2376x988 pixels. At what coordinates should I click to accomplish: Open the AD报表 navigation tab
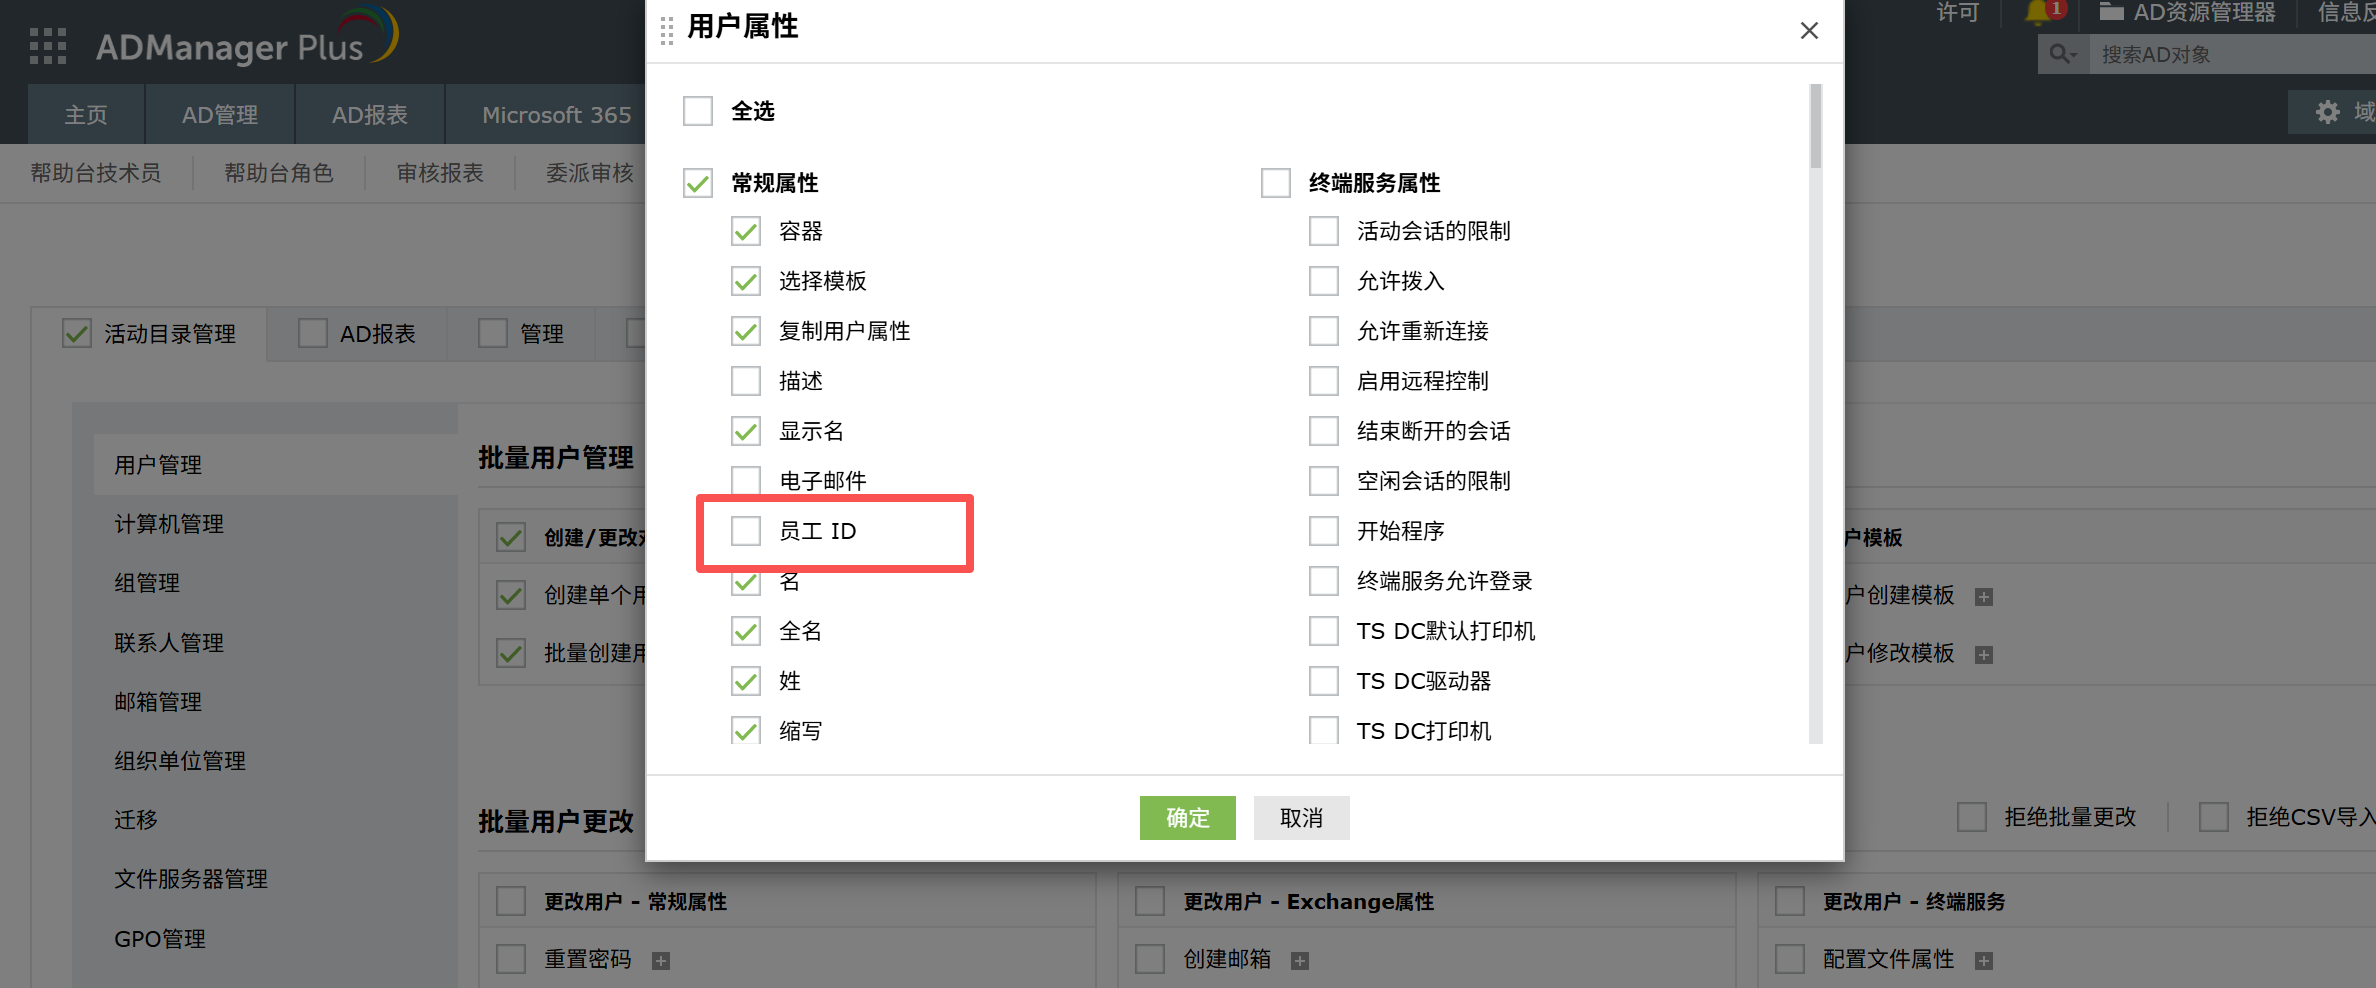pyautogui.click(x=369, y=115)
